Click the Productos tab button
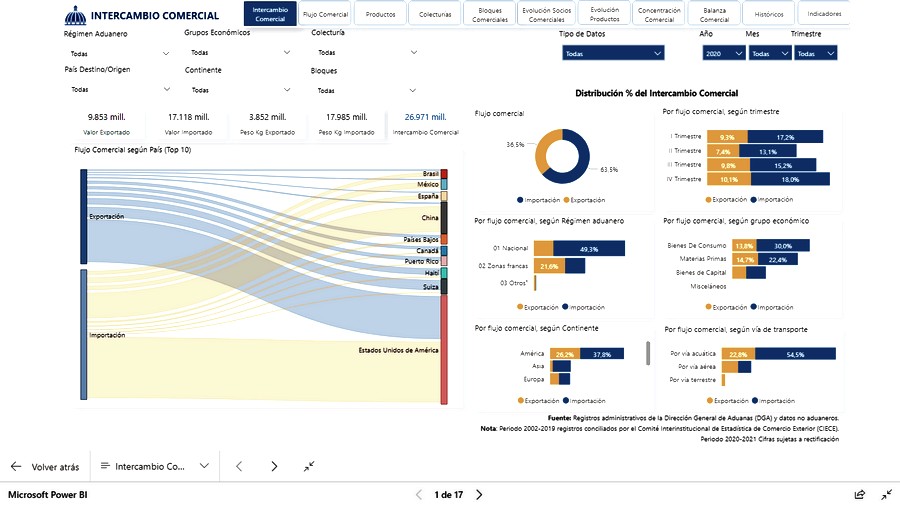The height and width of the screenshot is (506, 900). point(380,14)
